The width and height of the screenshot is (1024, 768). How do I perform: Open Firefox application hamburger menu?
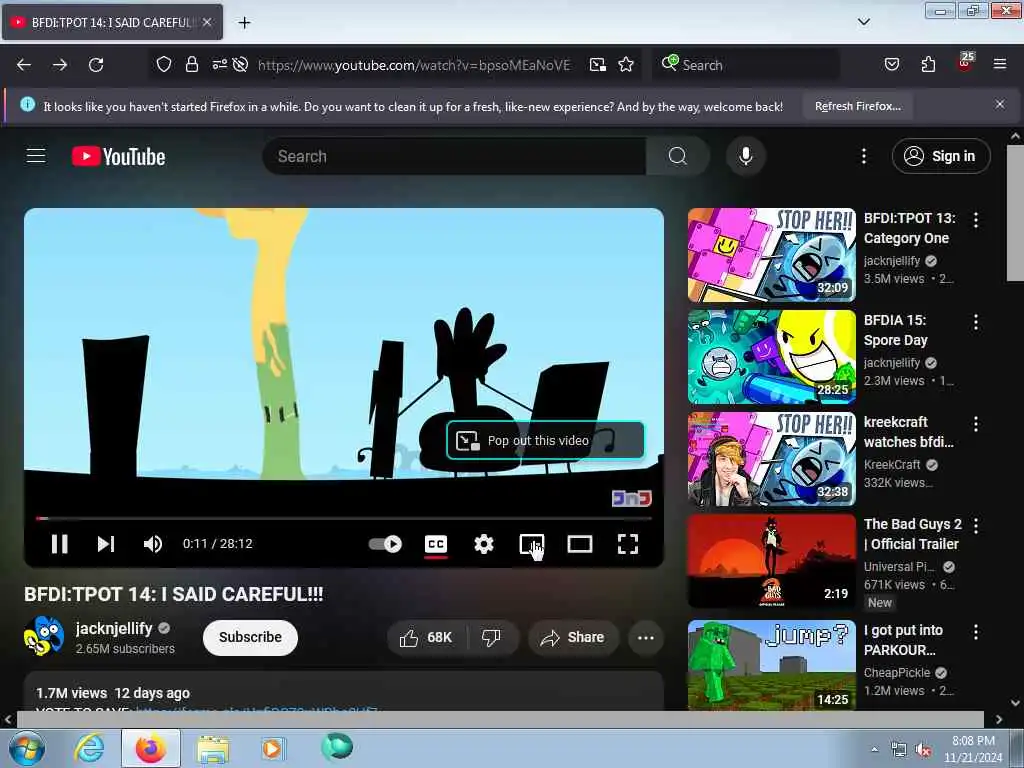[1000, 64]
